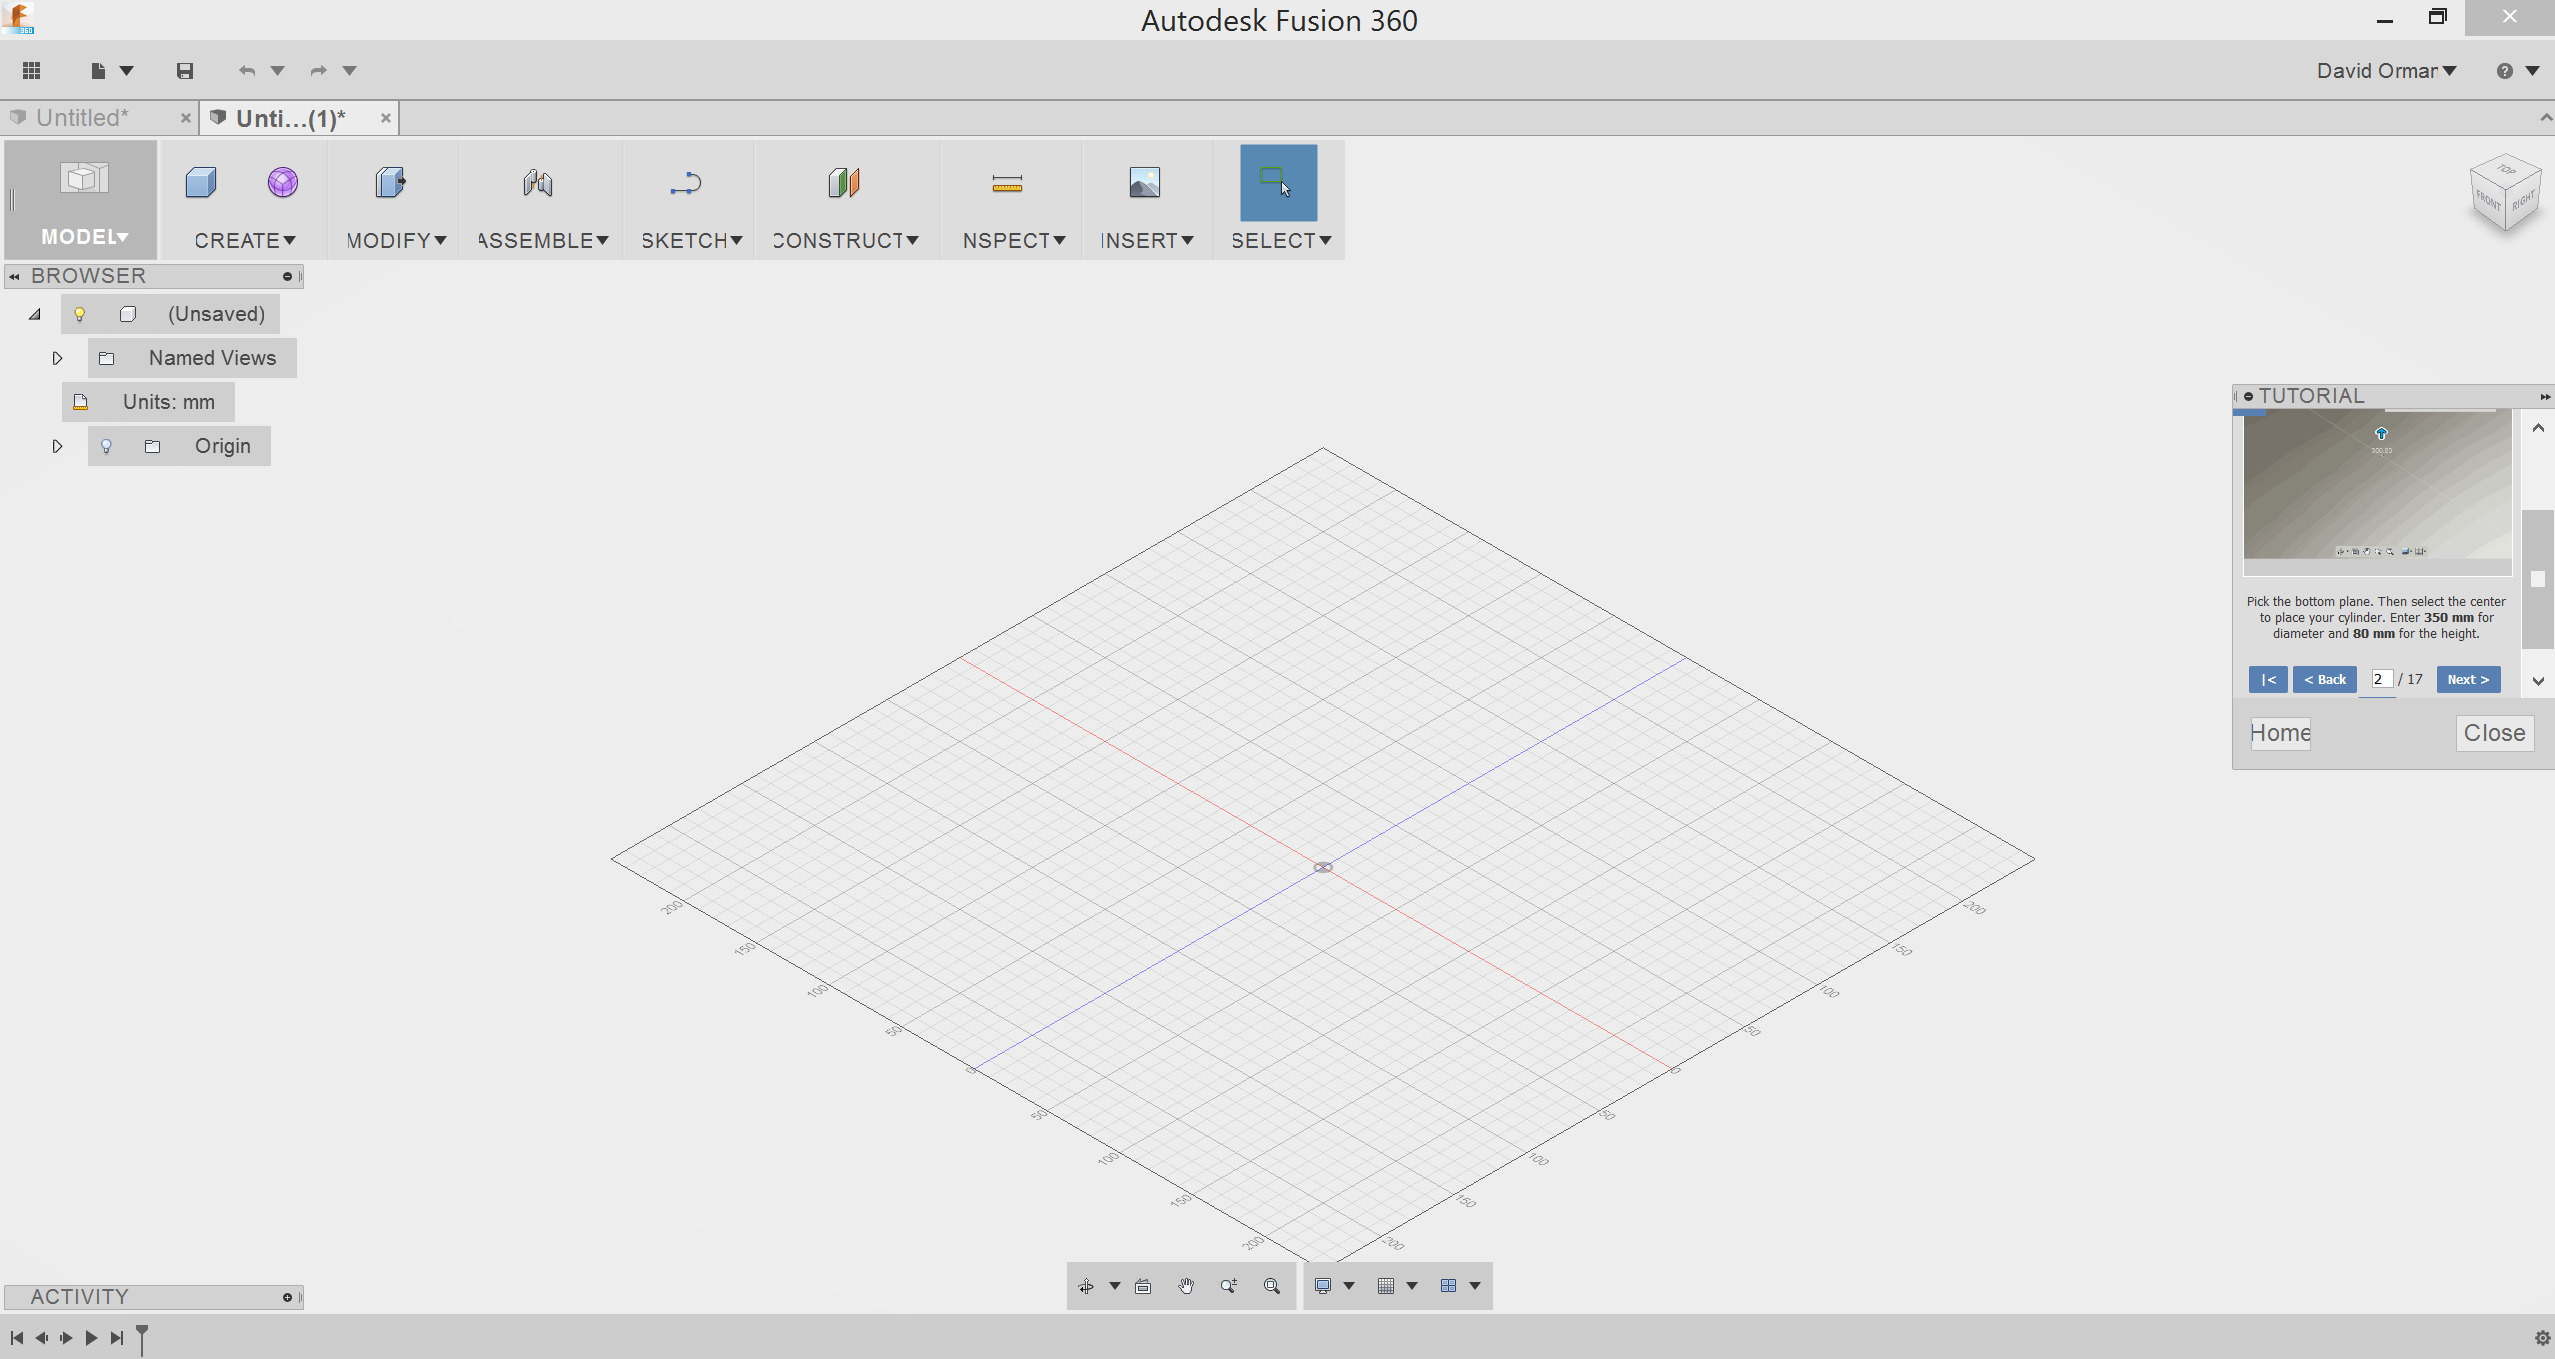The width and height of the screenshot is (2555, 1359).
Task: Open the File dropdown arrow
Action: click(x=127, y=70)
